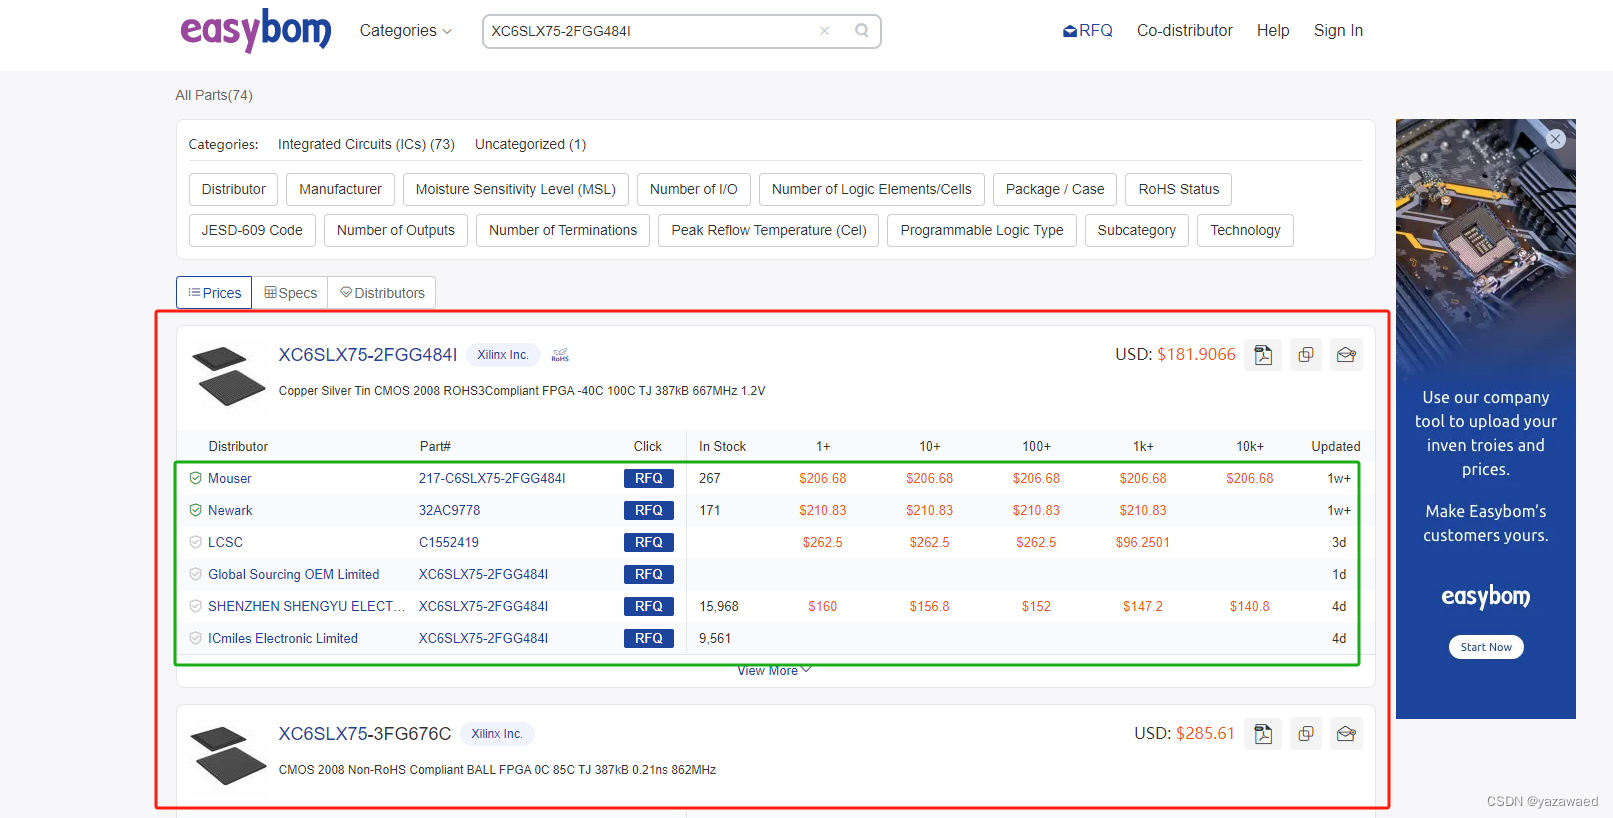The height and width of the screenshot is (818, 1613).
Task: Click shield icon next to LCSC
Action: click(196, 542)
